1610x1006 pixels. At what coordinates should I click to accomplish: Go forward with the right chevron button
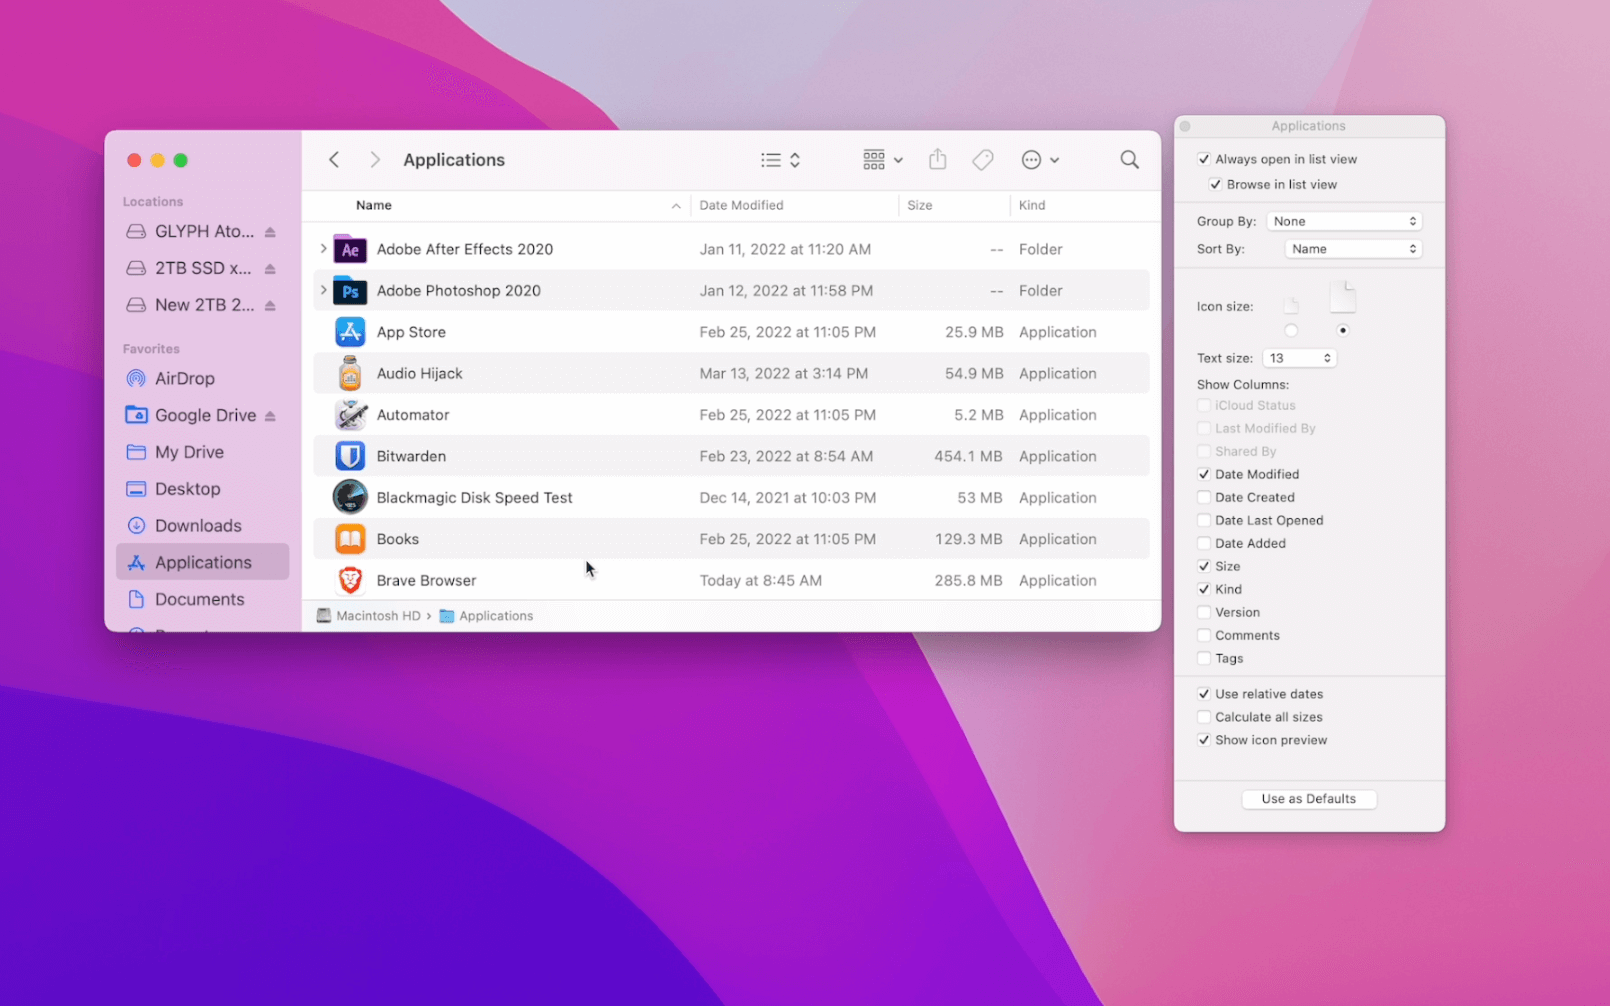click(375, 160)
